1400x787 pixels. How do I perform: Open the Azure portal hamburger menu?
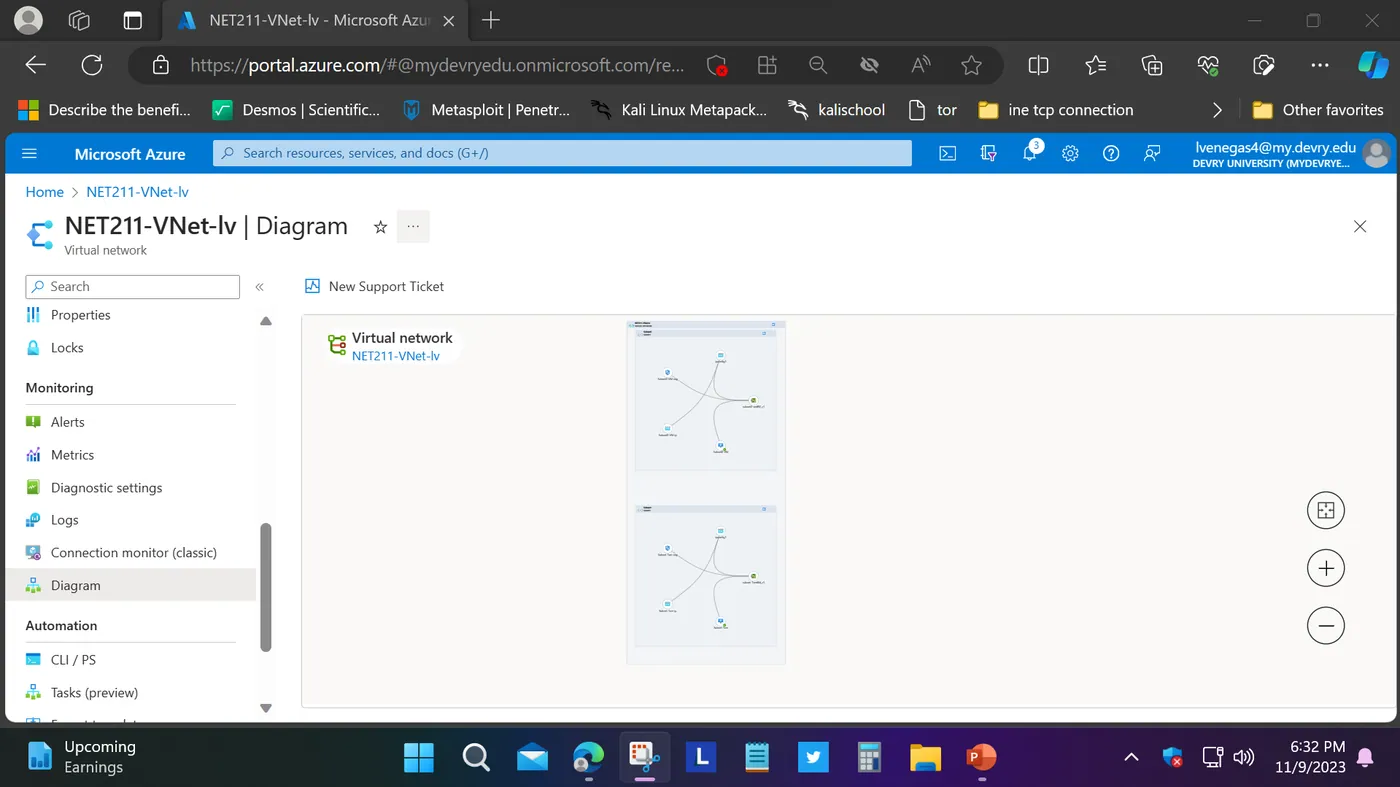tap(29, 154)
